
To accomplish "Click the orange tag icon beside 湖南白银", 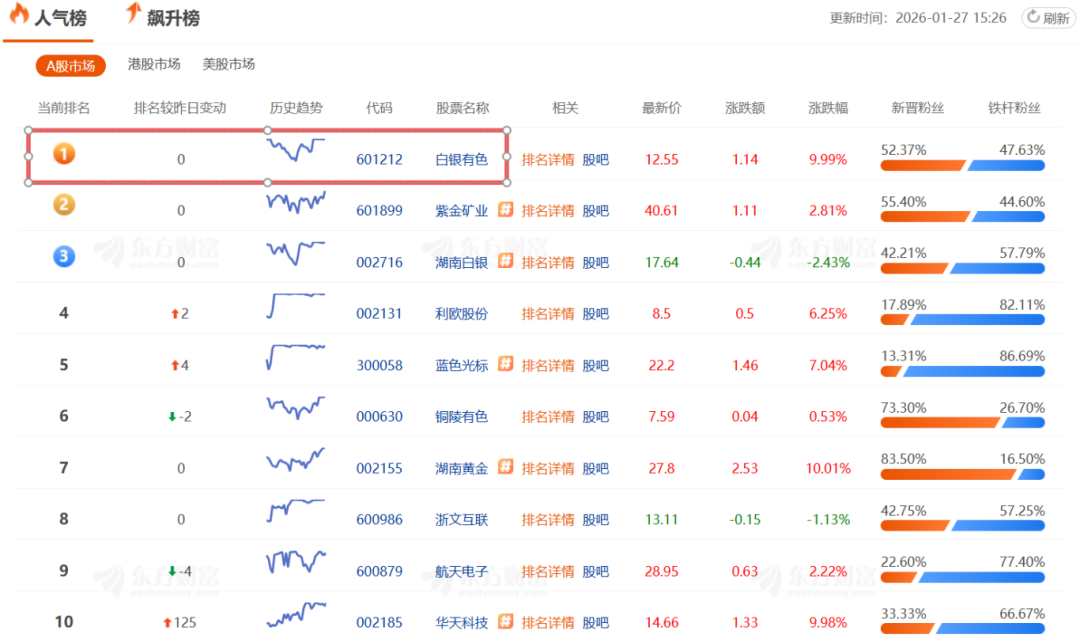I will (506, 261).
